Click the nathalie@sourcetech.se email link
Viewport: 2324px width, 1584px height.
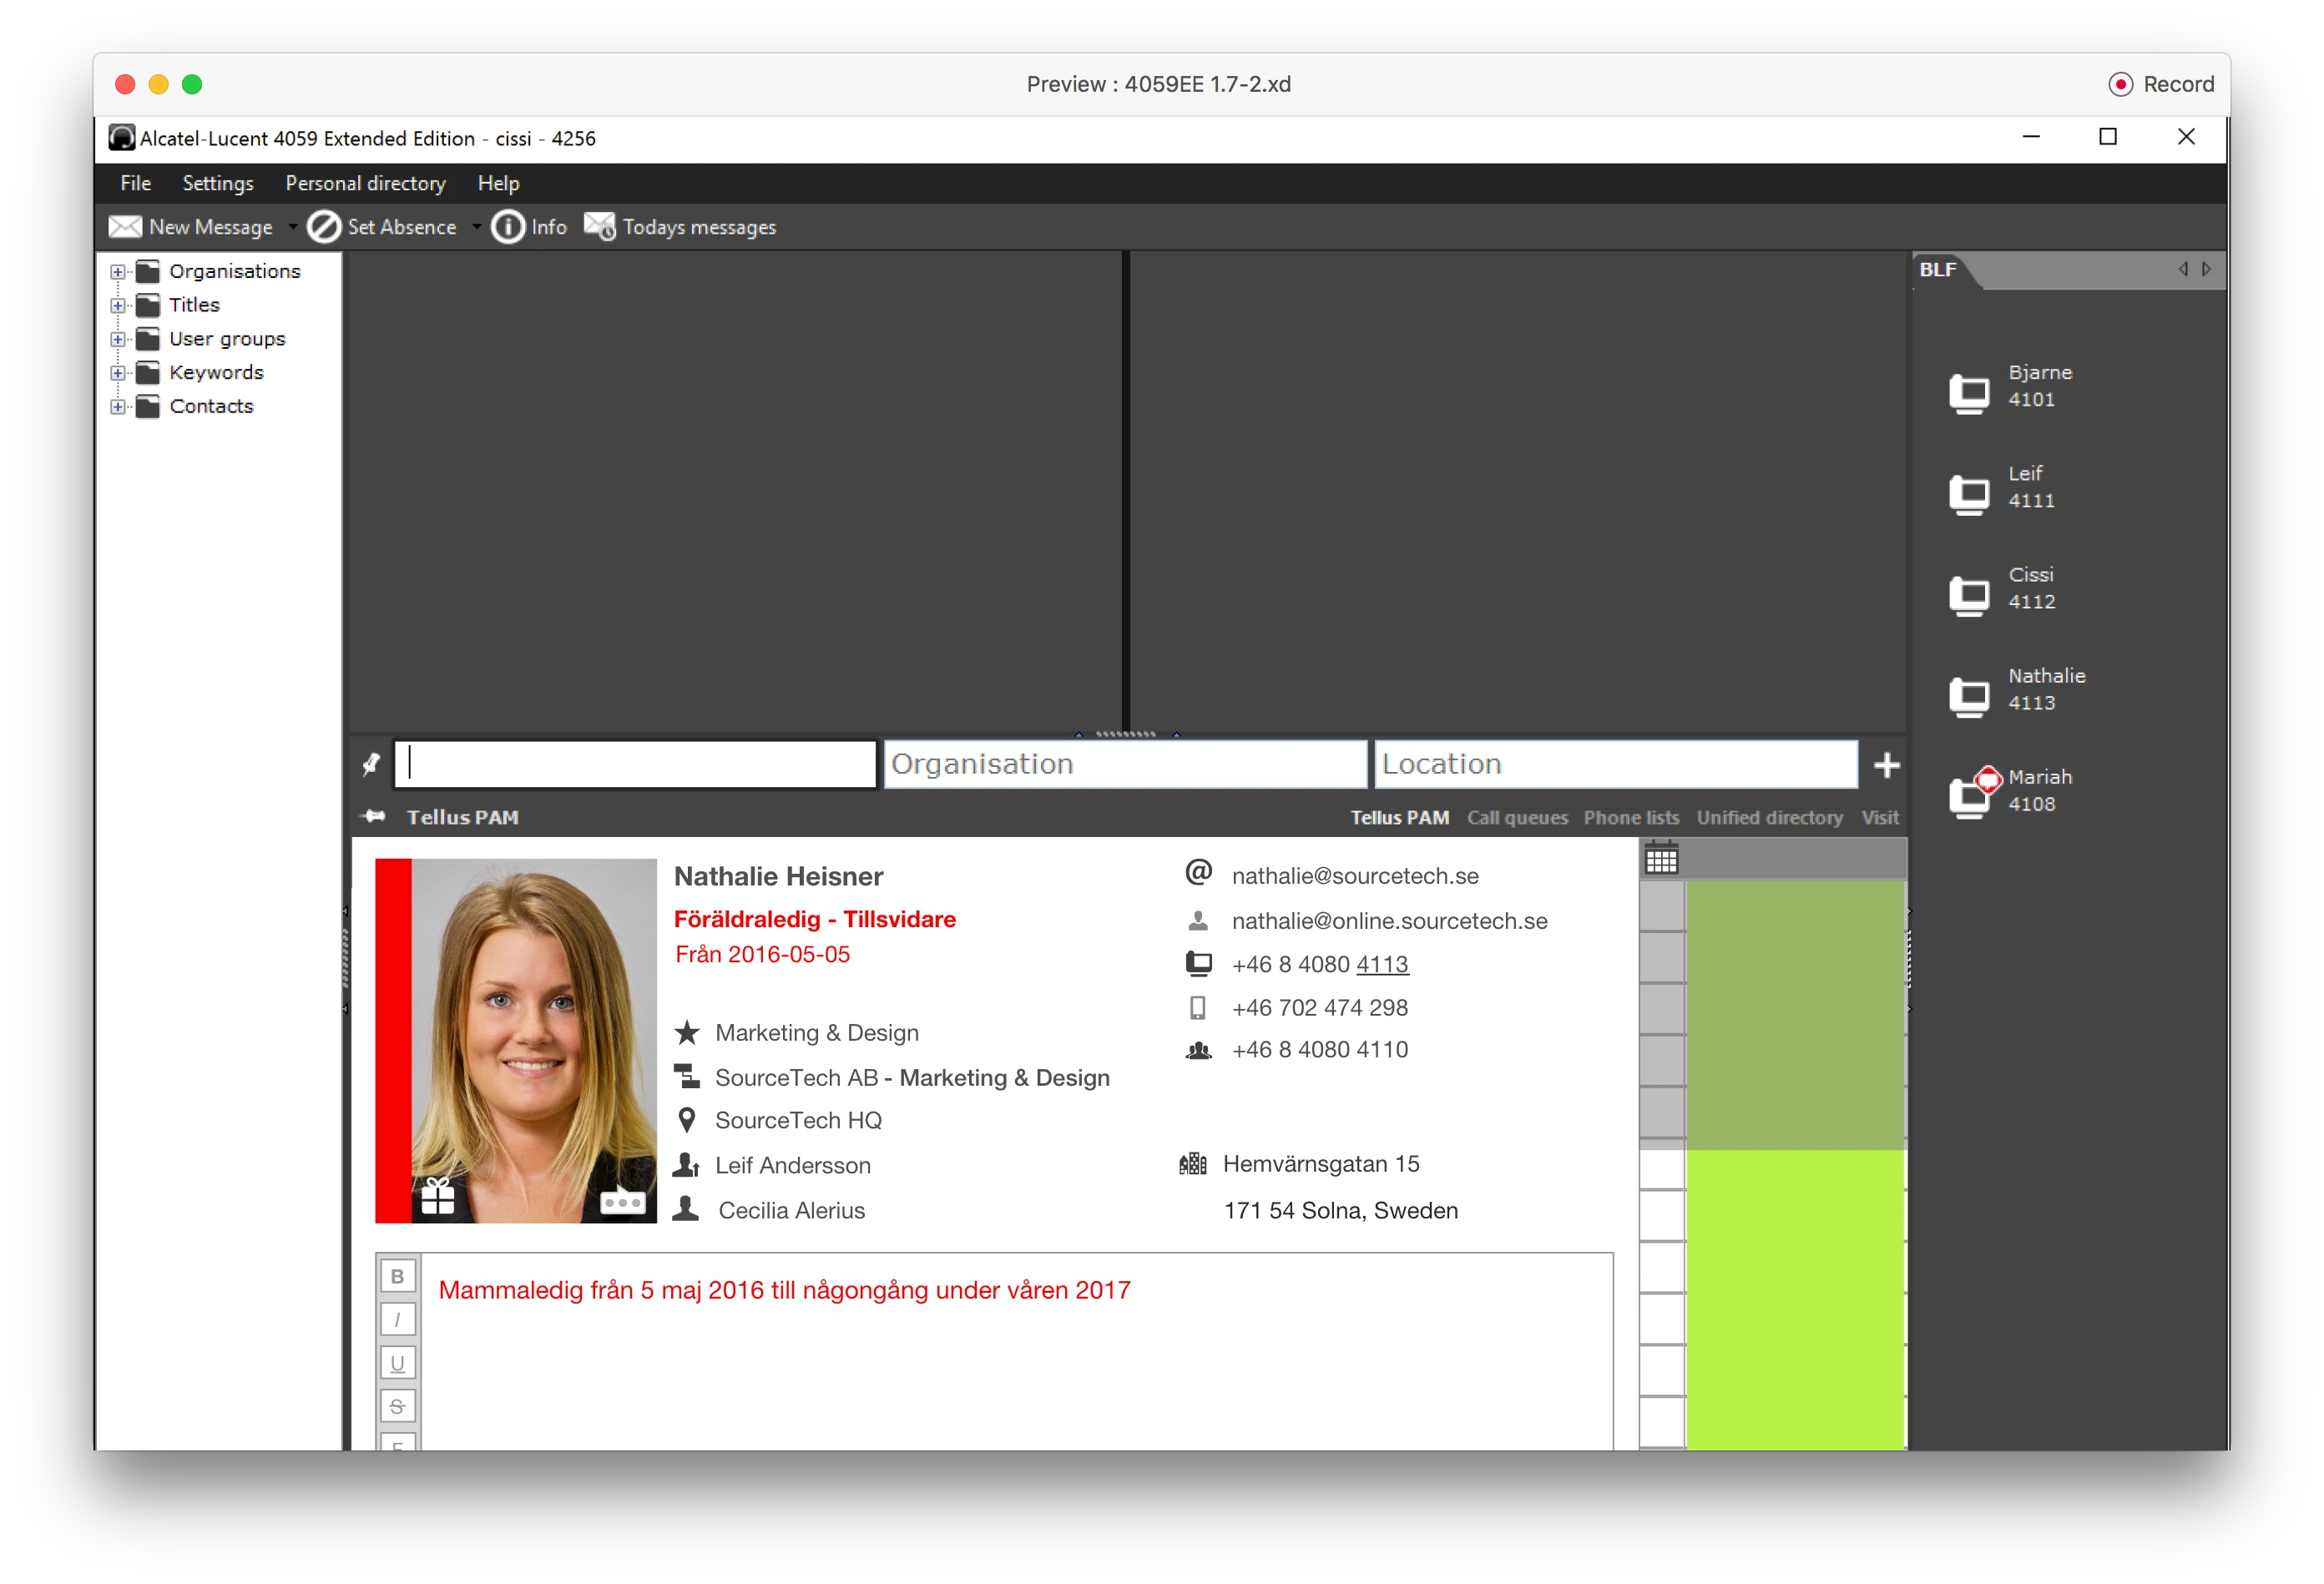(x=1354, y=876)
